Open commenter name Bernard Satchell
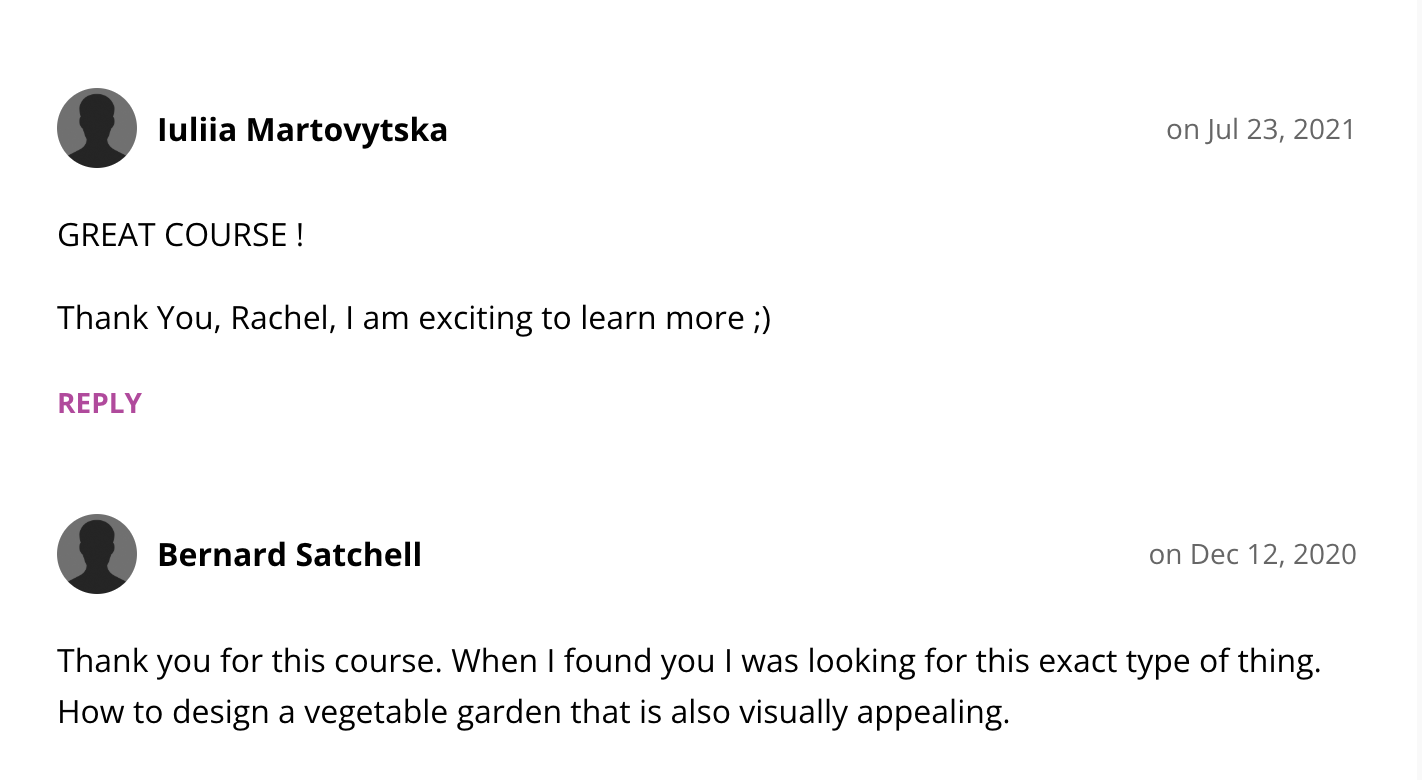Screen dimensions: 1422x780 290,555
